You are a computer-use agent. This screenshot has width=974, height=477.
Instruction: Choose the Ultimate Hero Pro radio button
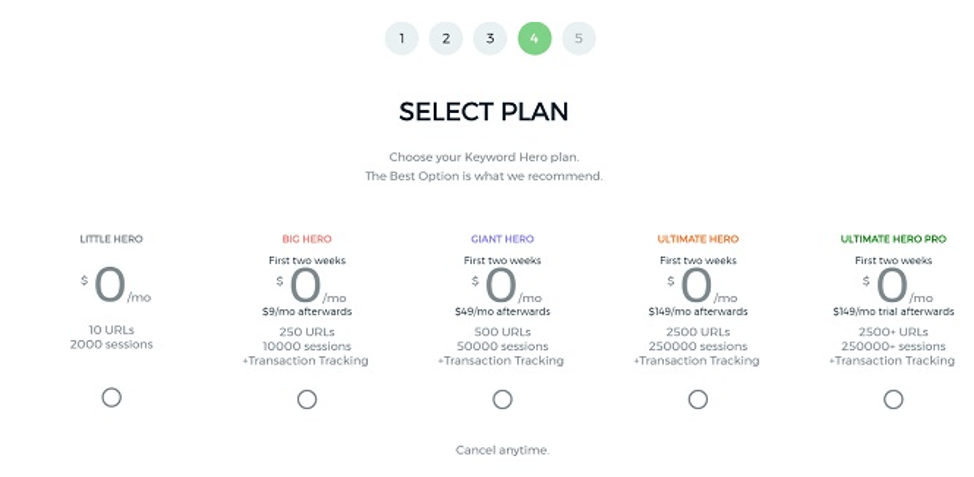pos(893,399)
